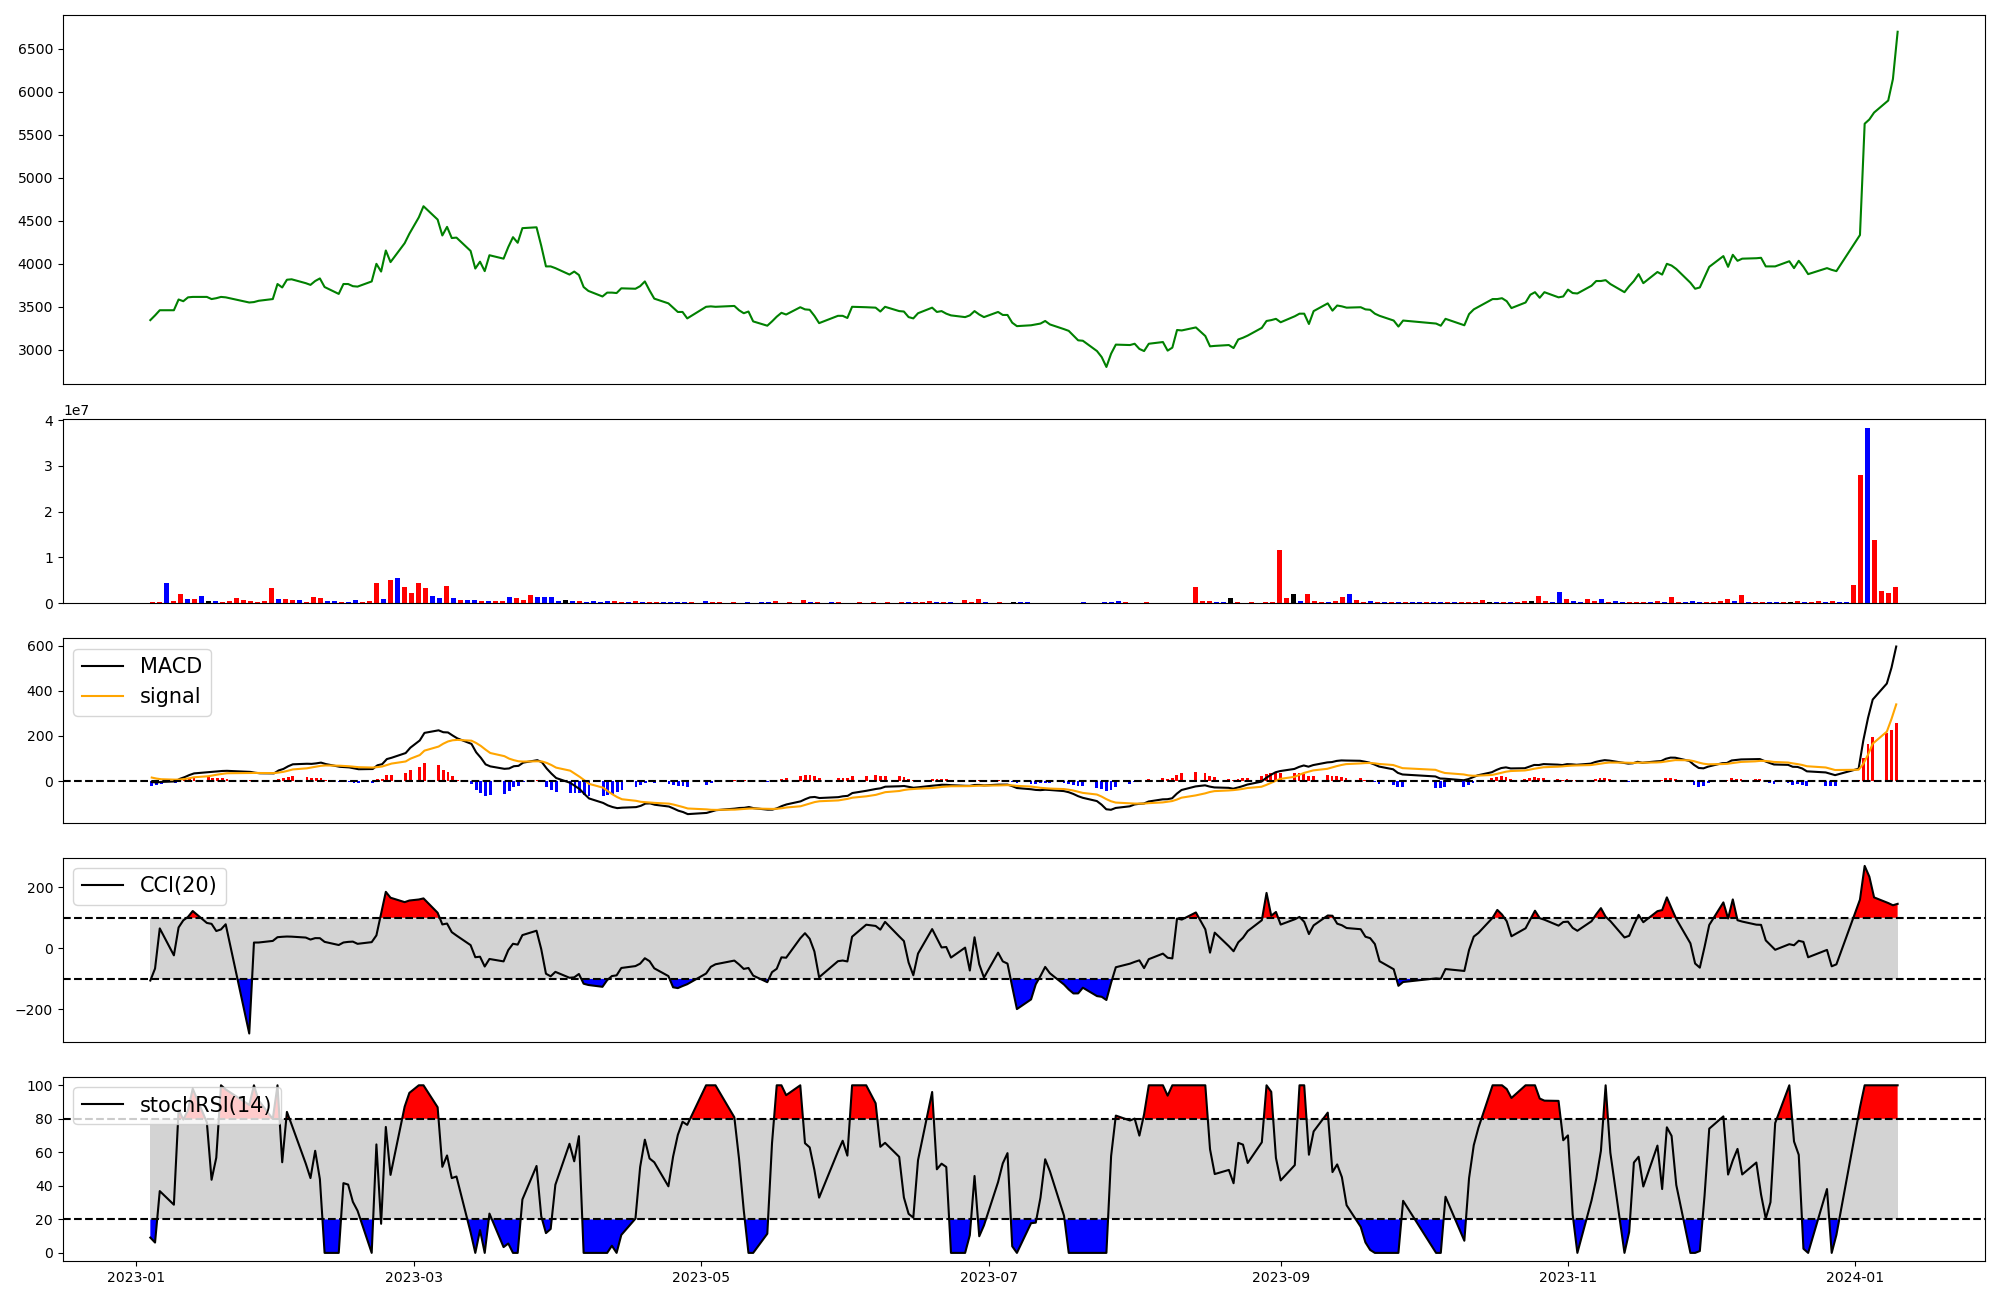Click the 80 label on stochRSI axis
2000x1300 pixels.
point(44,1119)
